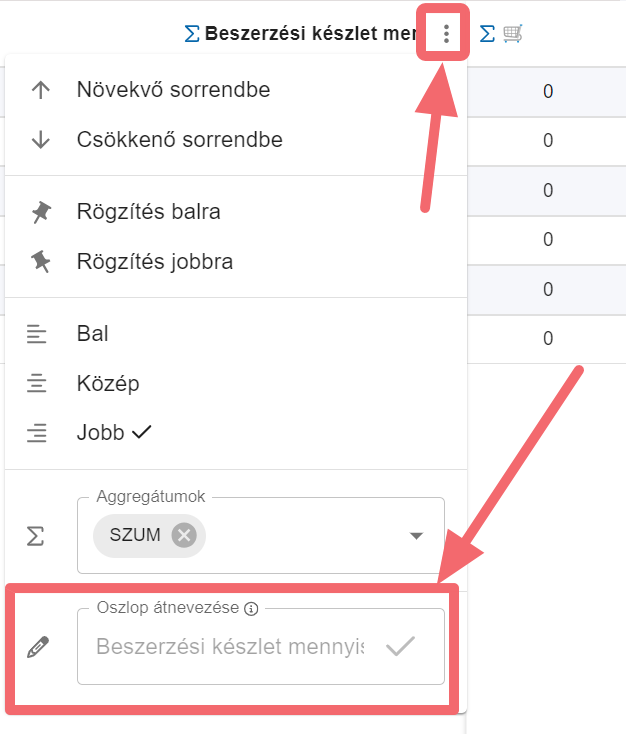Click the sigma icon beside Aggregátumok
This screenshot has width=626, height=734.
(36, 536)
